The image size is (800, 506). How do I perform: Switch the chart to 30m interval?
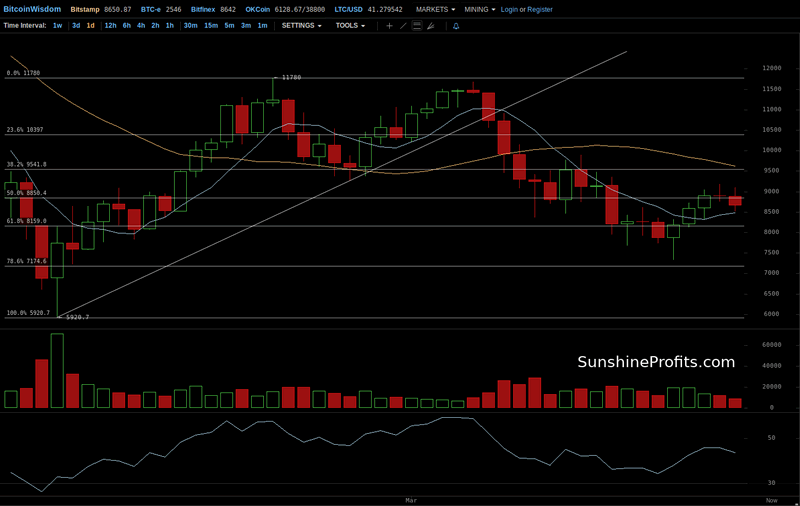point(190,25)
